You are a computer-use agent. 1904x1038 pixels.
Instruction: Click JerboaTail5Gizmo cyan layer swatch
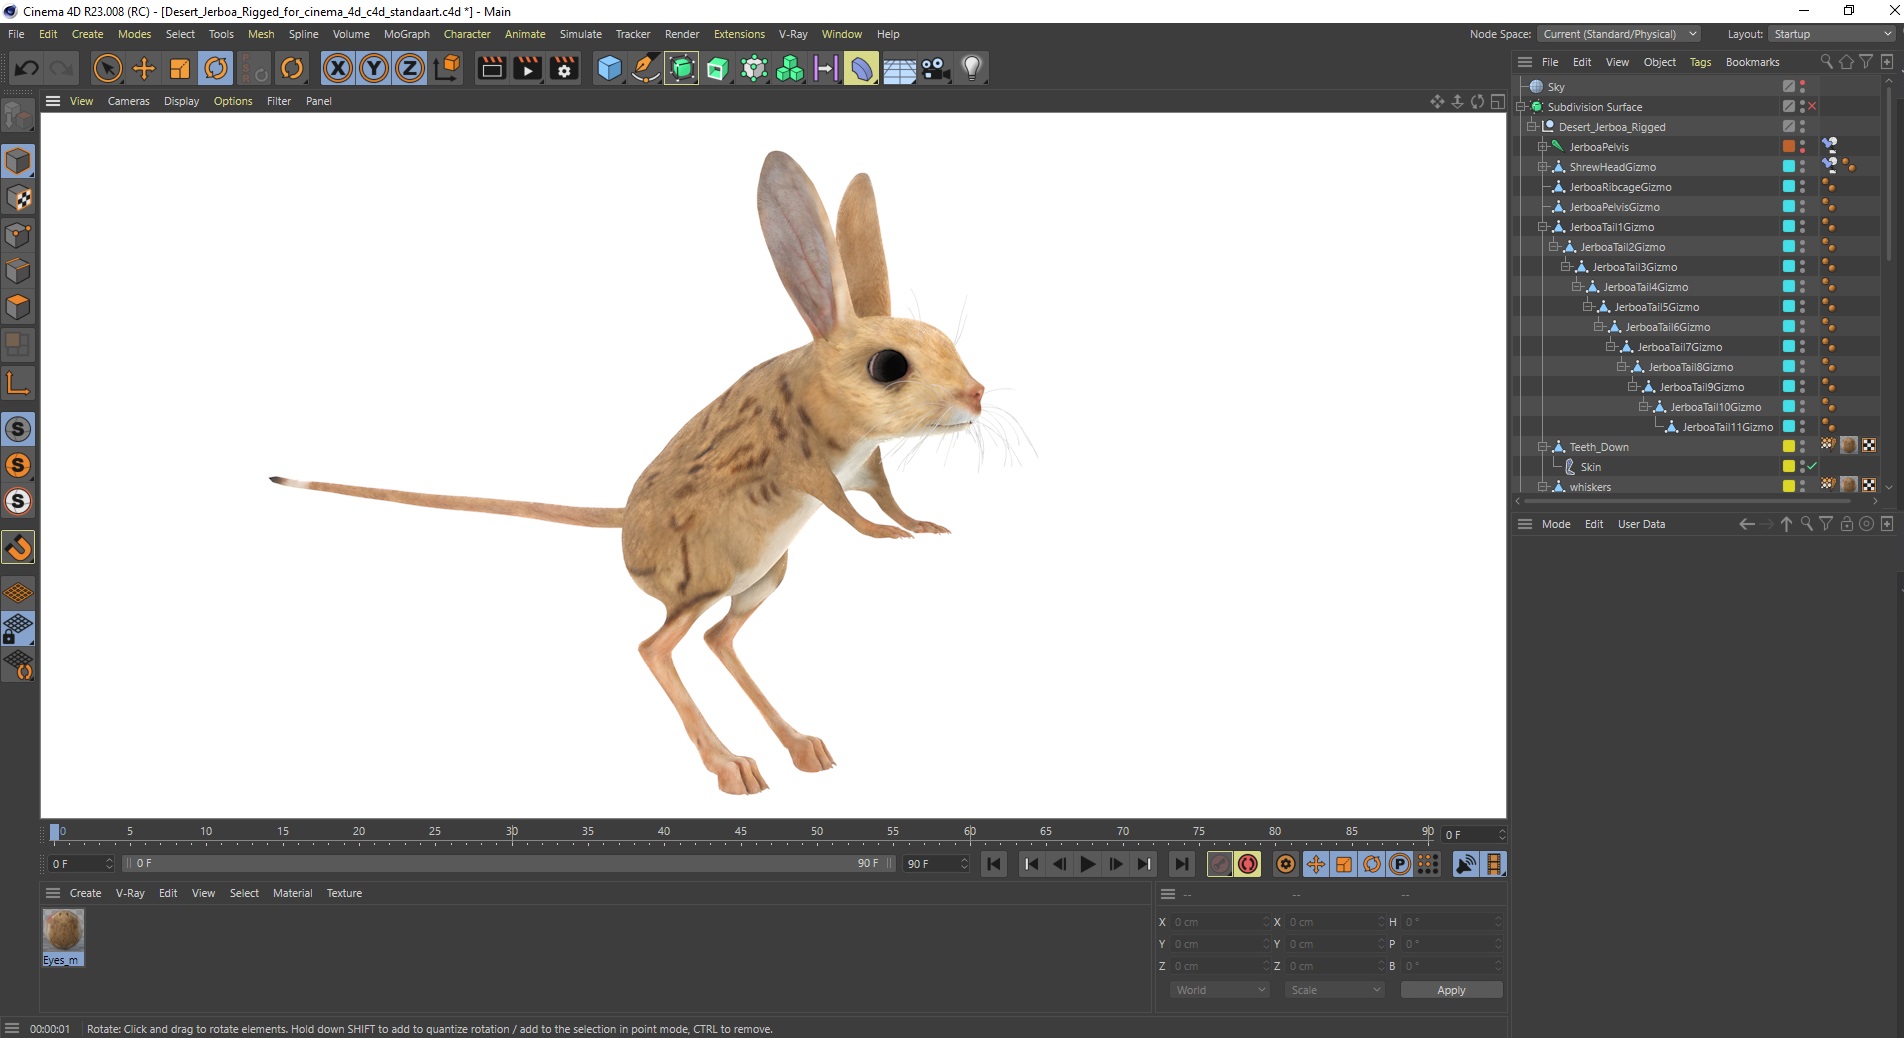click(x=1789, y=306)
